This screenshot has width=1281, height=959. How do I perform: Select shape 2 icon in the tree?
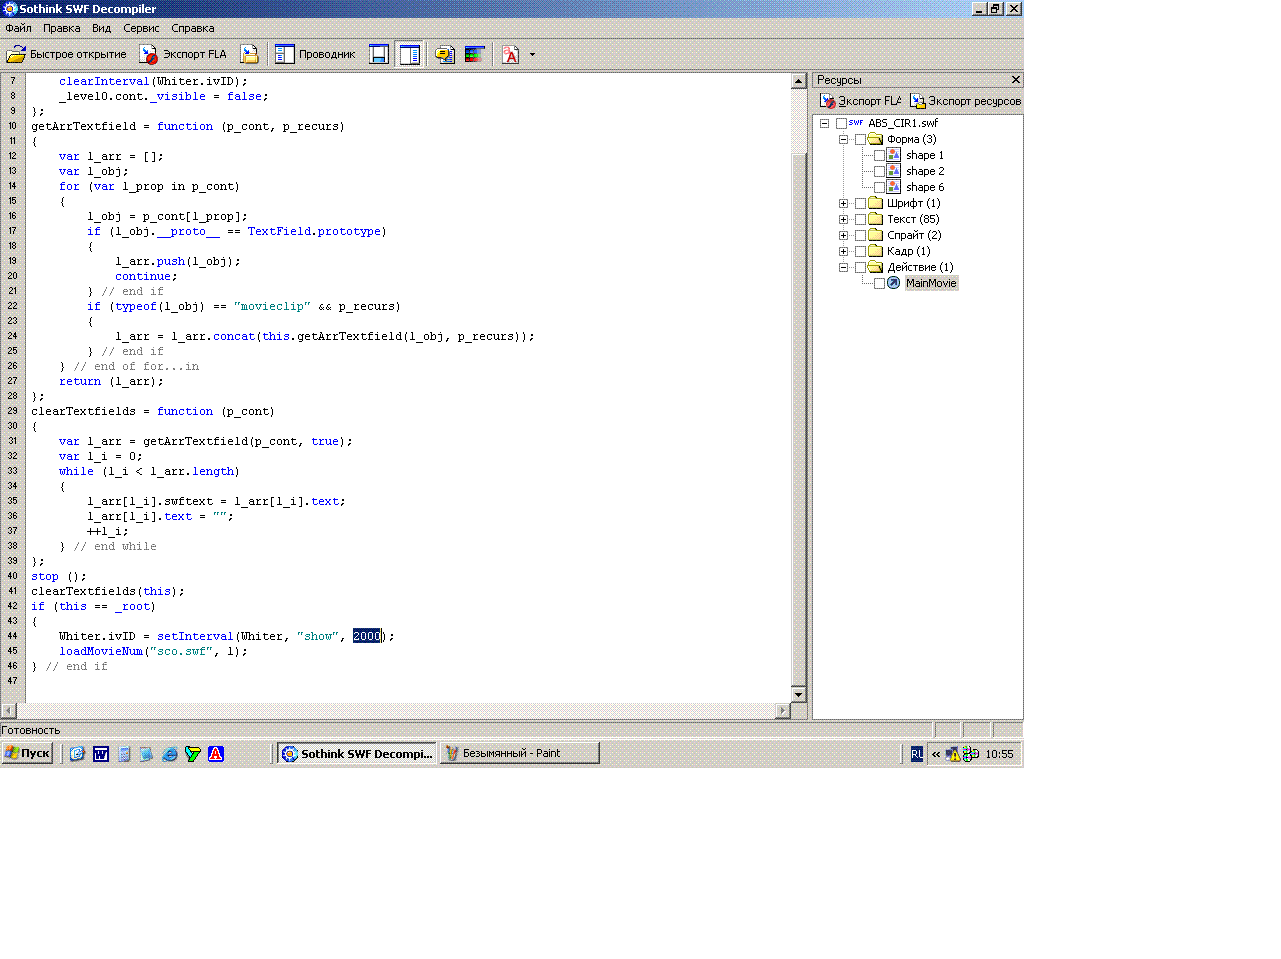(x=893, y=171)
